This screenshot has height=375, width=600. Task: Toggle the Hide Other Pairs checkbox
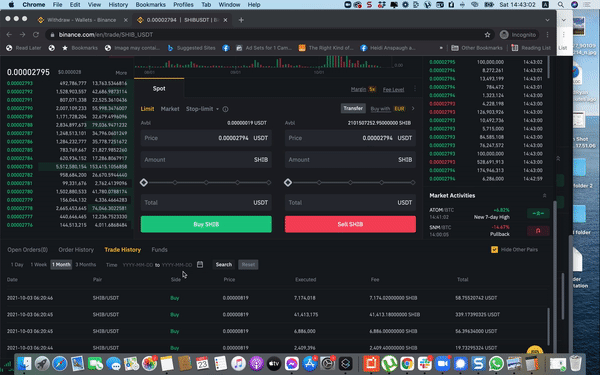[x=494, y=249]
